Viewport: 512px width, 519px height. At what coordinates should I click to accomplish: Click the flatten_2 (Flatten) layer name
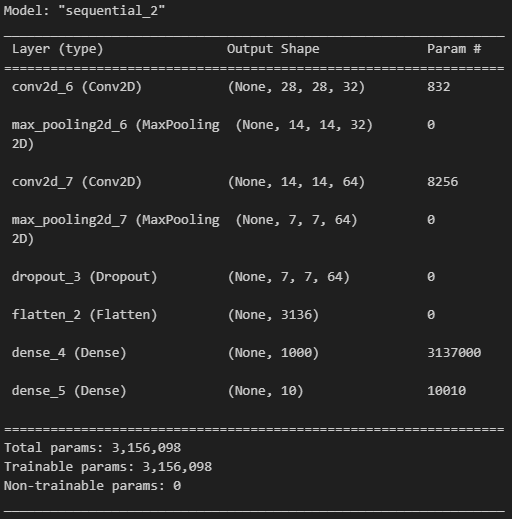(84, 315)
